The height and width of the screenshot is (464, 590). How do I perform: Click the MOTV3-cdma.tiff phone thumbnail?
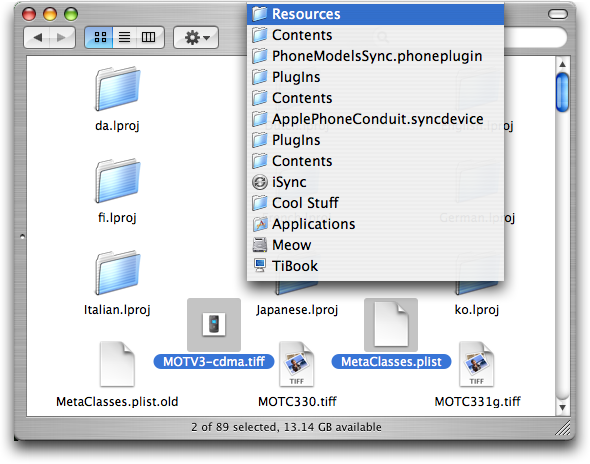[x=214, y=325]
